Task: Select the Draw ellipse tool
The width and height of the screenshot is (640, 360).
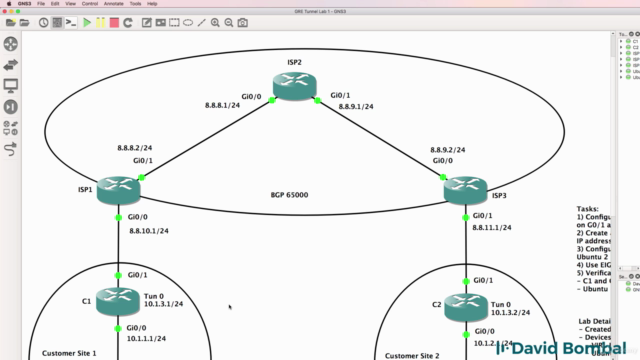Action: (188, 23)
